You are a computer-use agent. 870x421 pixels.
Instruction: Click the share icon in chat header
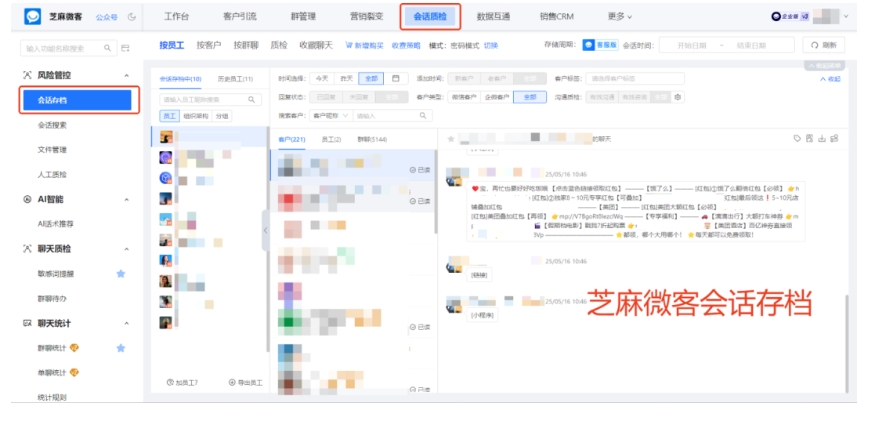pyautogui.click(x=834, y=139)
